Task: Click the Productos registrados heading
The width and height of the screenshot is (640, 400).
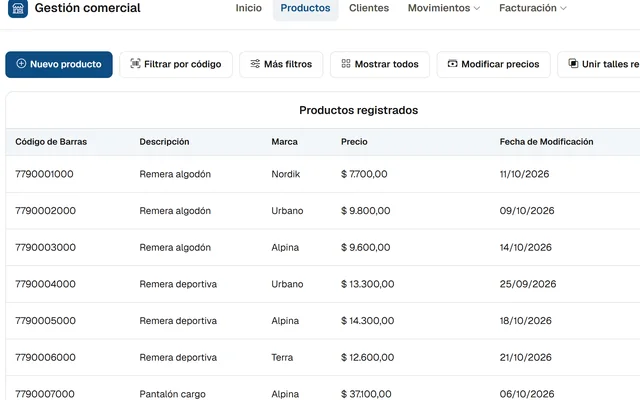Action: (x=359, y=110)
